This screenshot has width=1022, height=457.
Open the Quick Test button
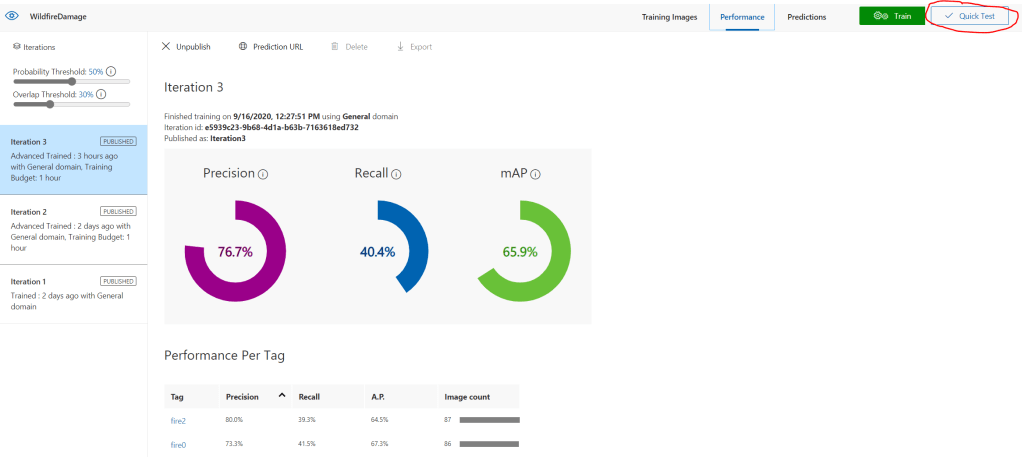coord(968,17)
